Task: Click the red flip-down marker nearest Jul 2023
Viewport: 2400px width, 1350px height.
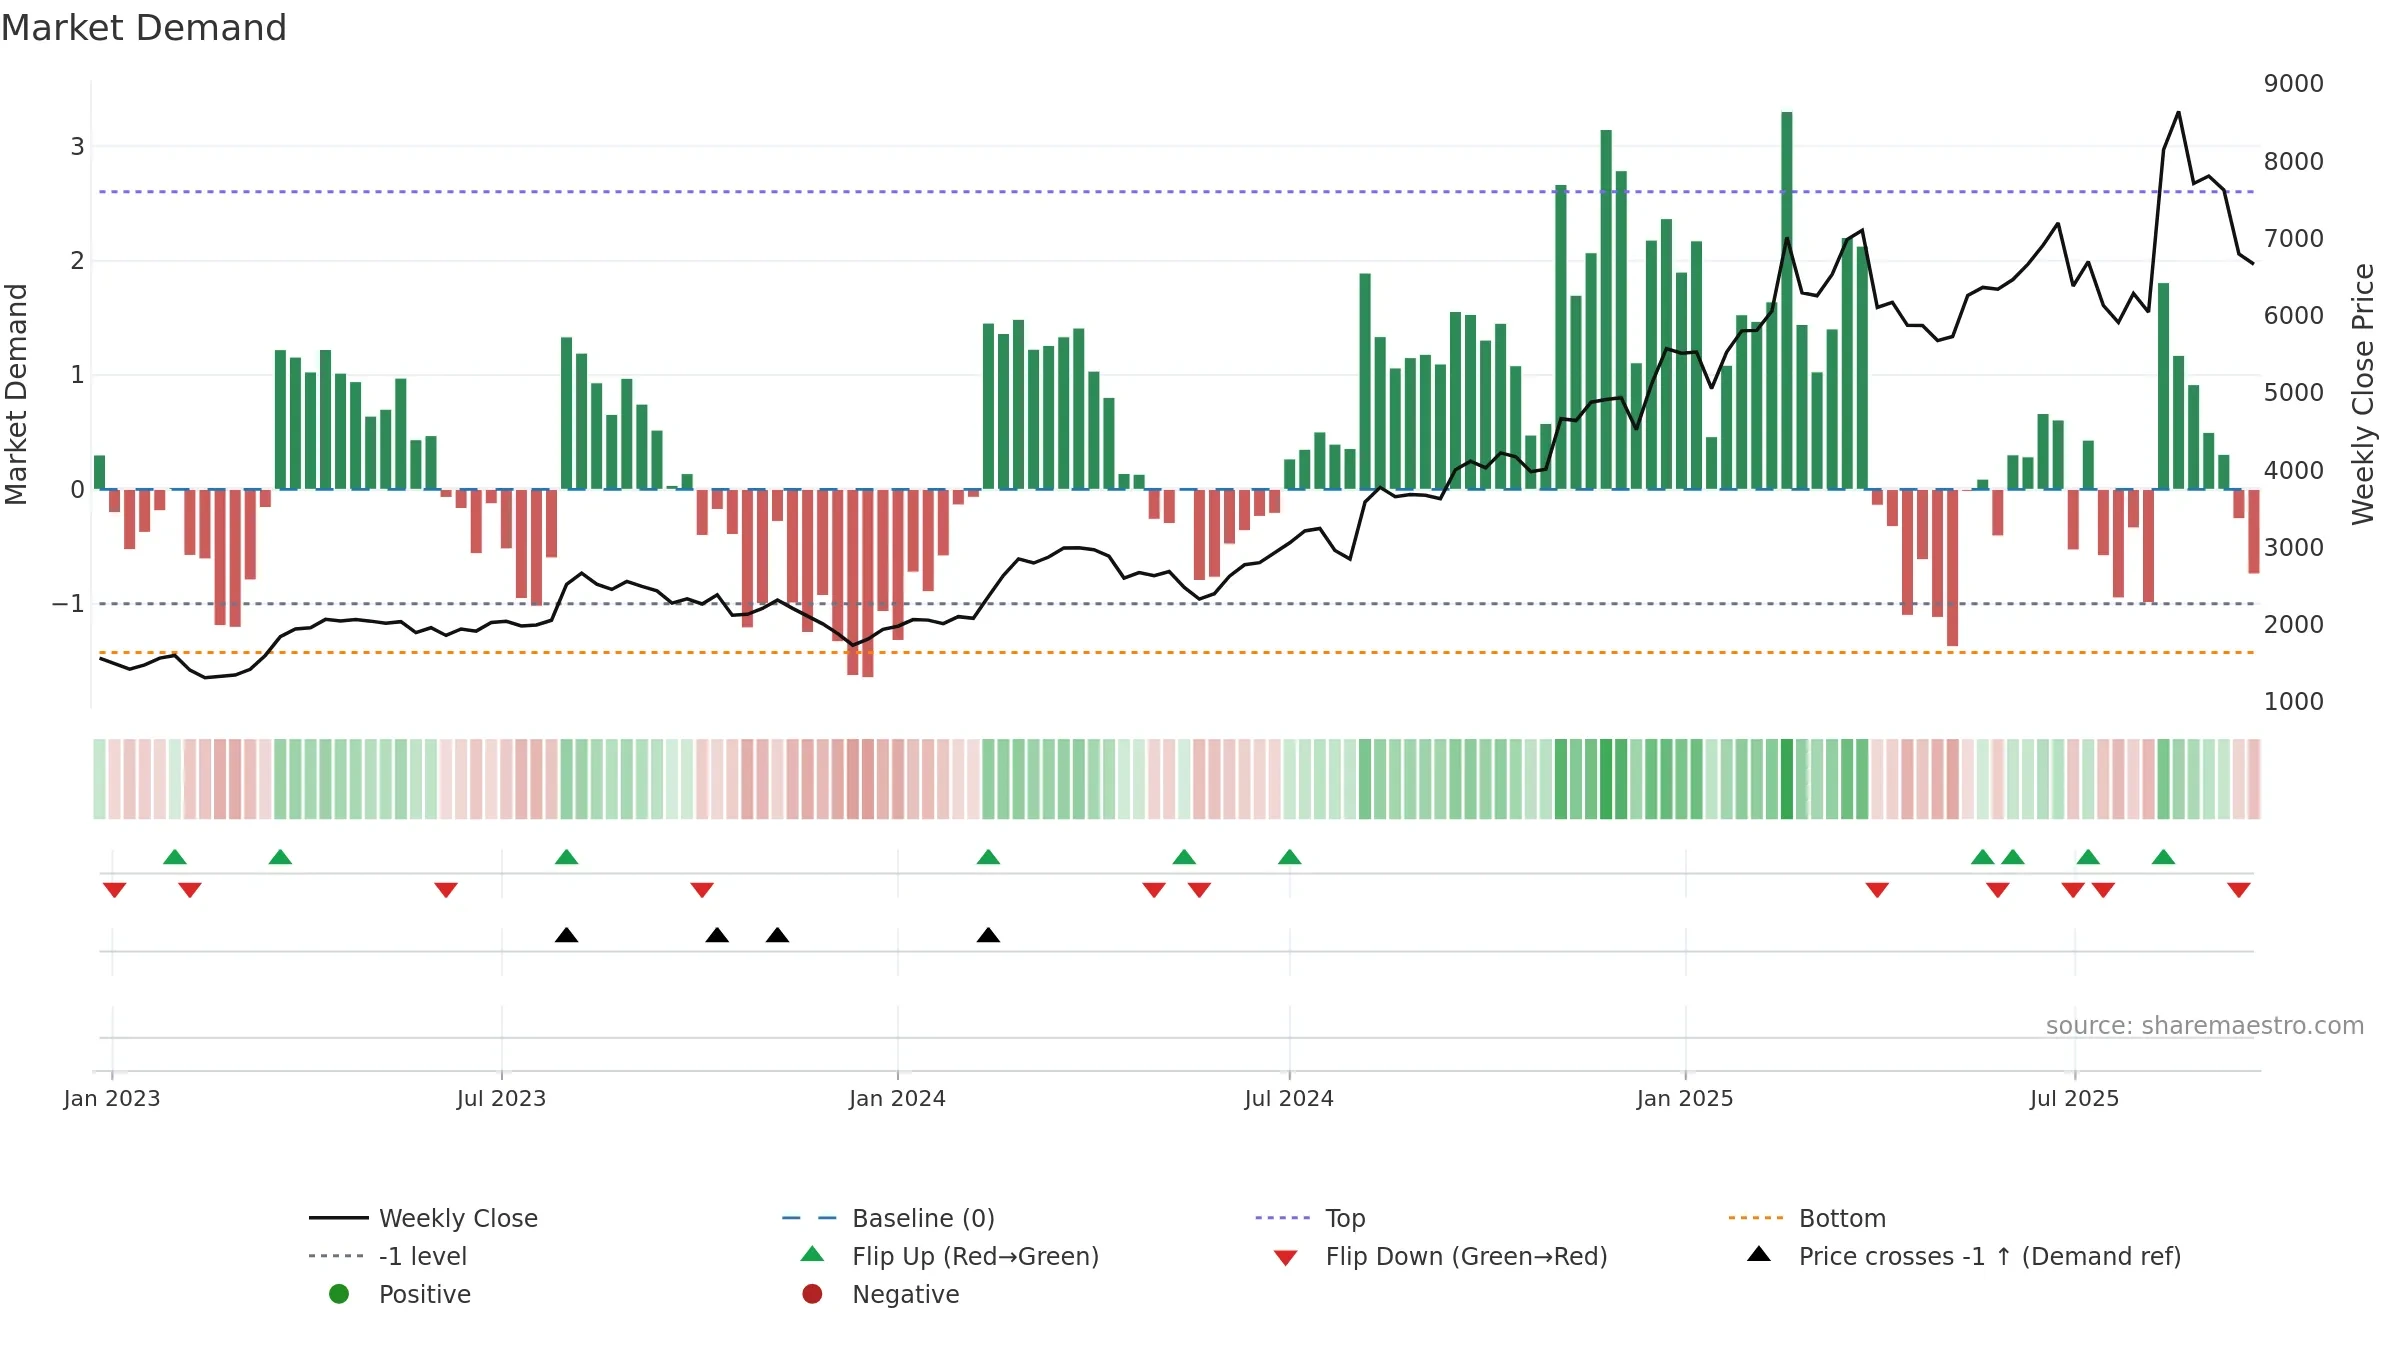Action: pyautogui.click(x=446, y=890)
